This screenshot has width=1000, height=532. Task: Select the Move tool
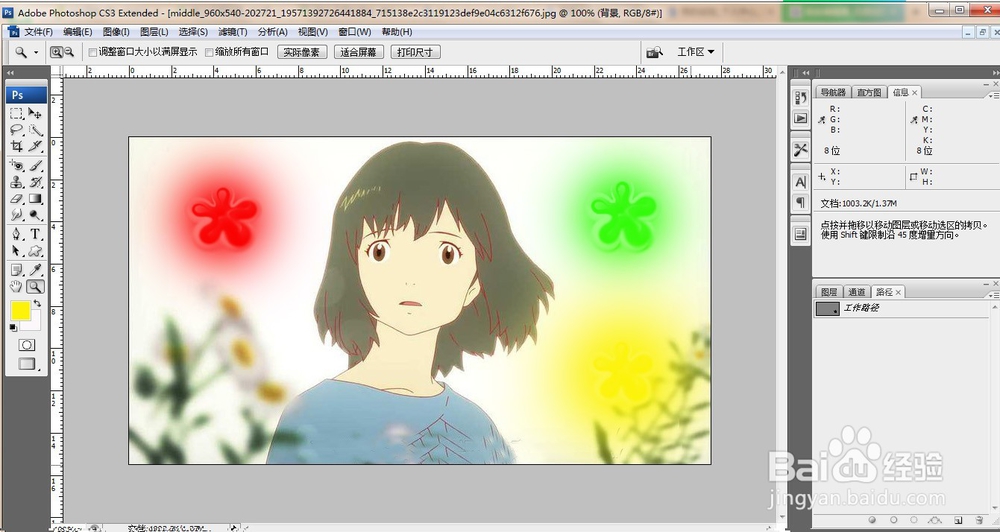tap(35, 114)
